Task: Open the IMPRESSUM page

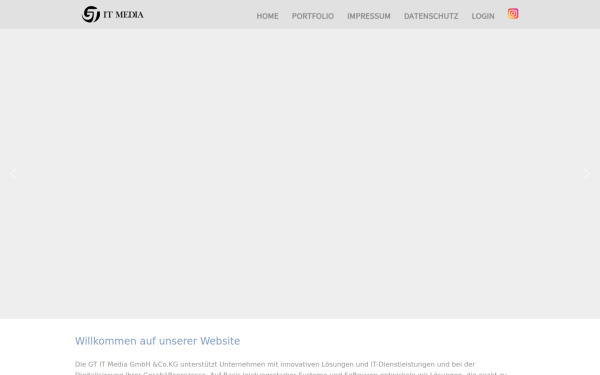Action: click(369, 16)
